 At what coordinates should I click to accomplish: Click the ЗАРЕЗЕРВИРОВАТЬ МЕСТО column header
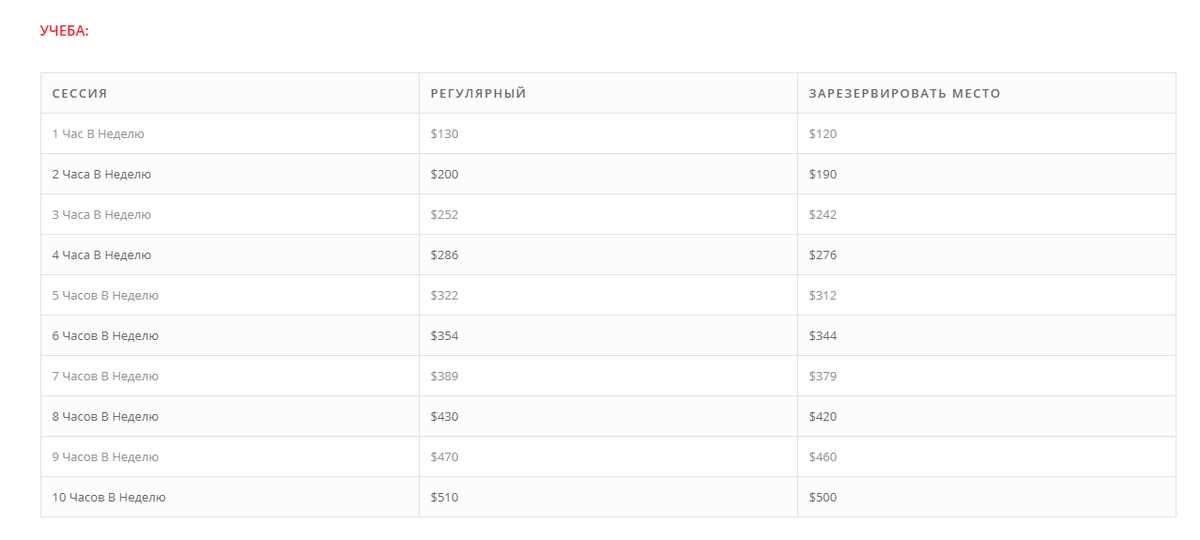pyautogui.click(x=904, y=94)
